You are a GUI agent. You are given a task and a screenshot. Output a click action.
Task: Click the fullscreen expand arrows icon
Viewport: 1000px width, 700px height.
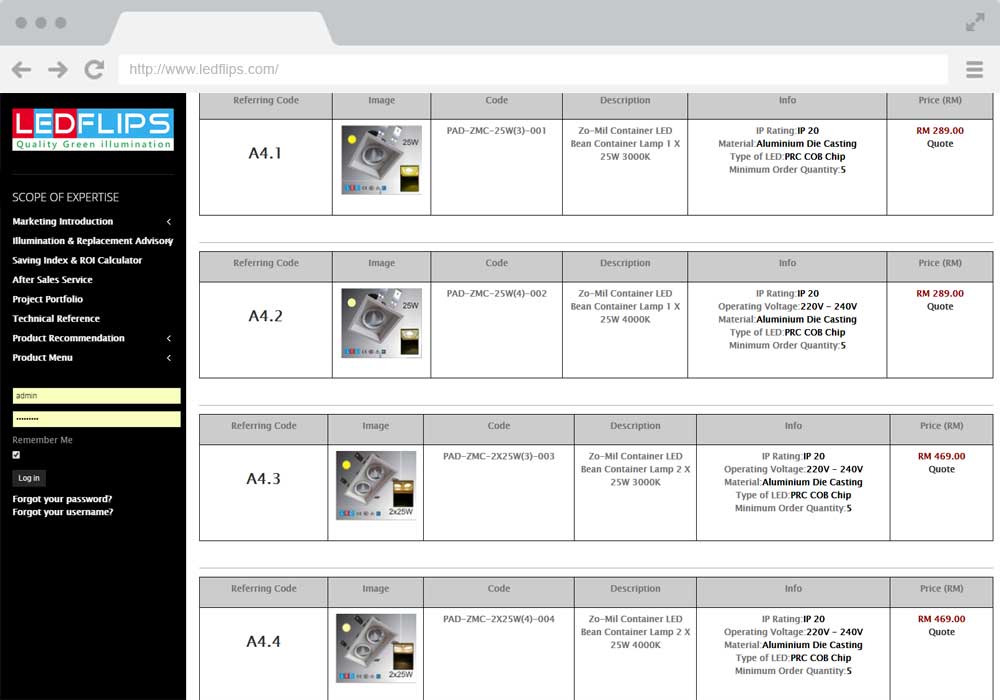[x=974, y=23]
